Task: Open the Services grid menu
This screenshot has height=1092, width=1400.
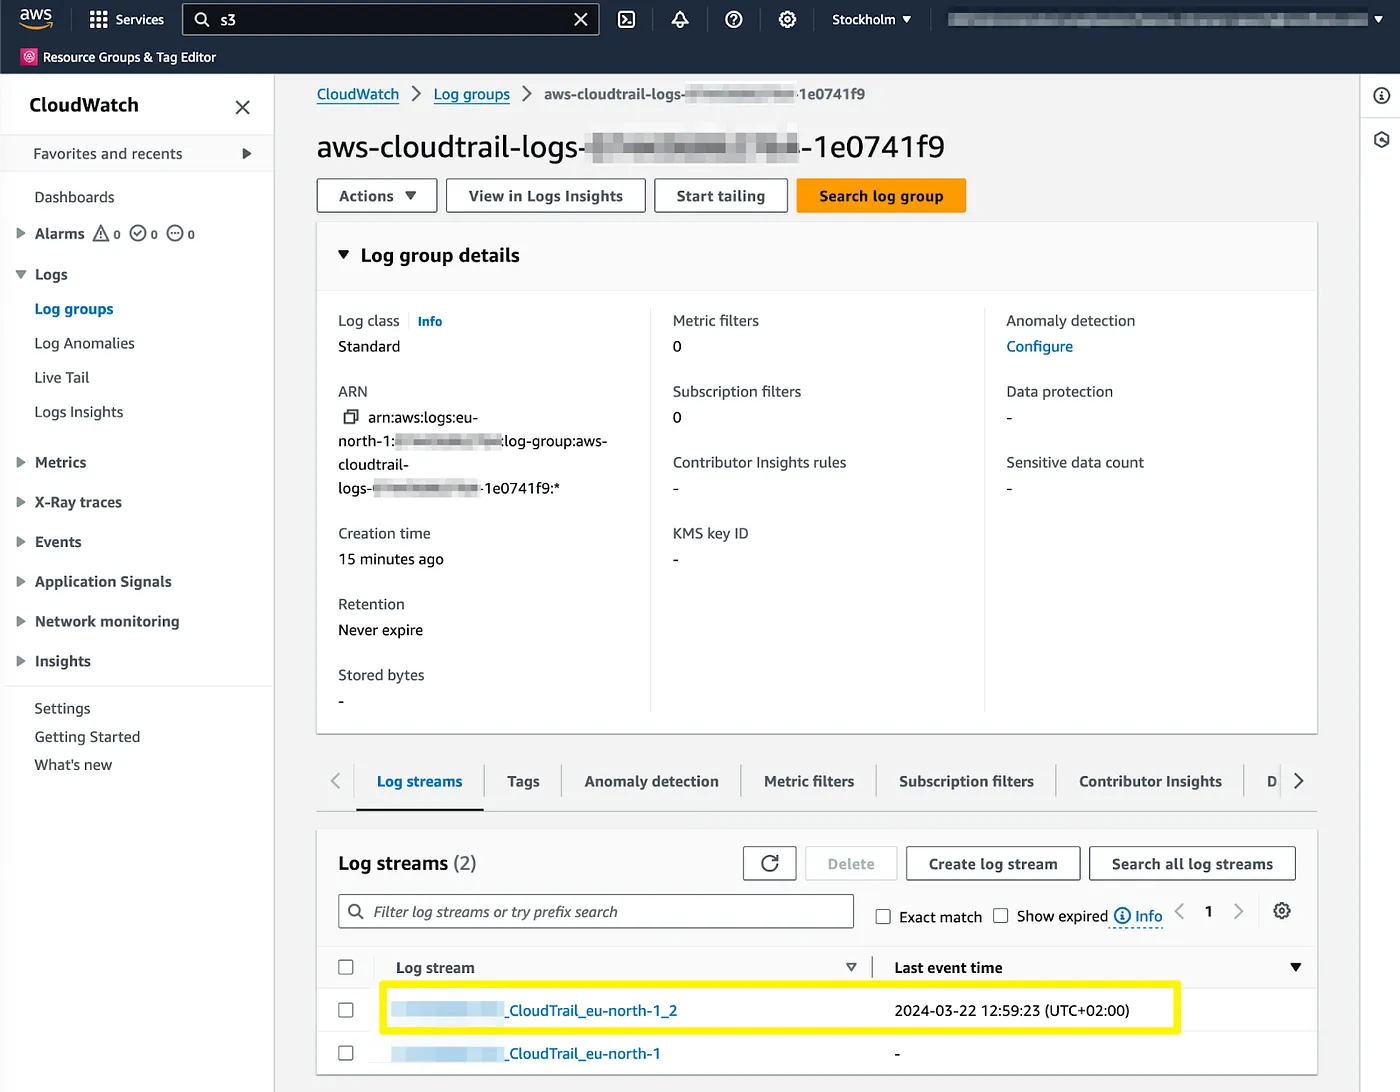Action: (x=126, y=20)
